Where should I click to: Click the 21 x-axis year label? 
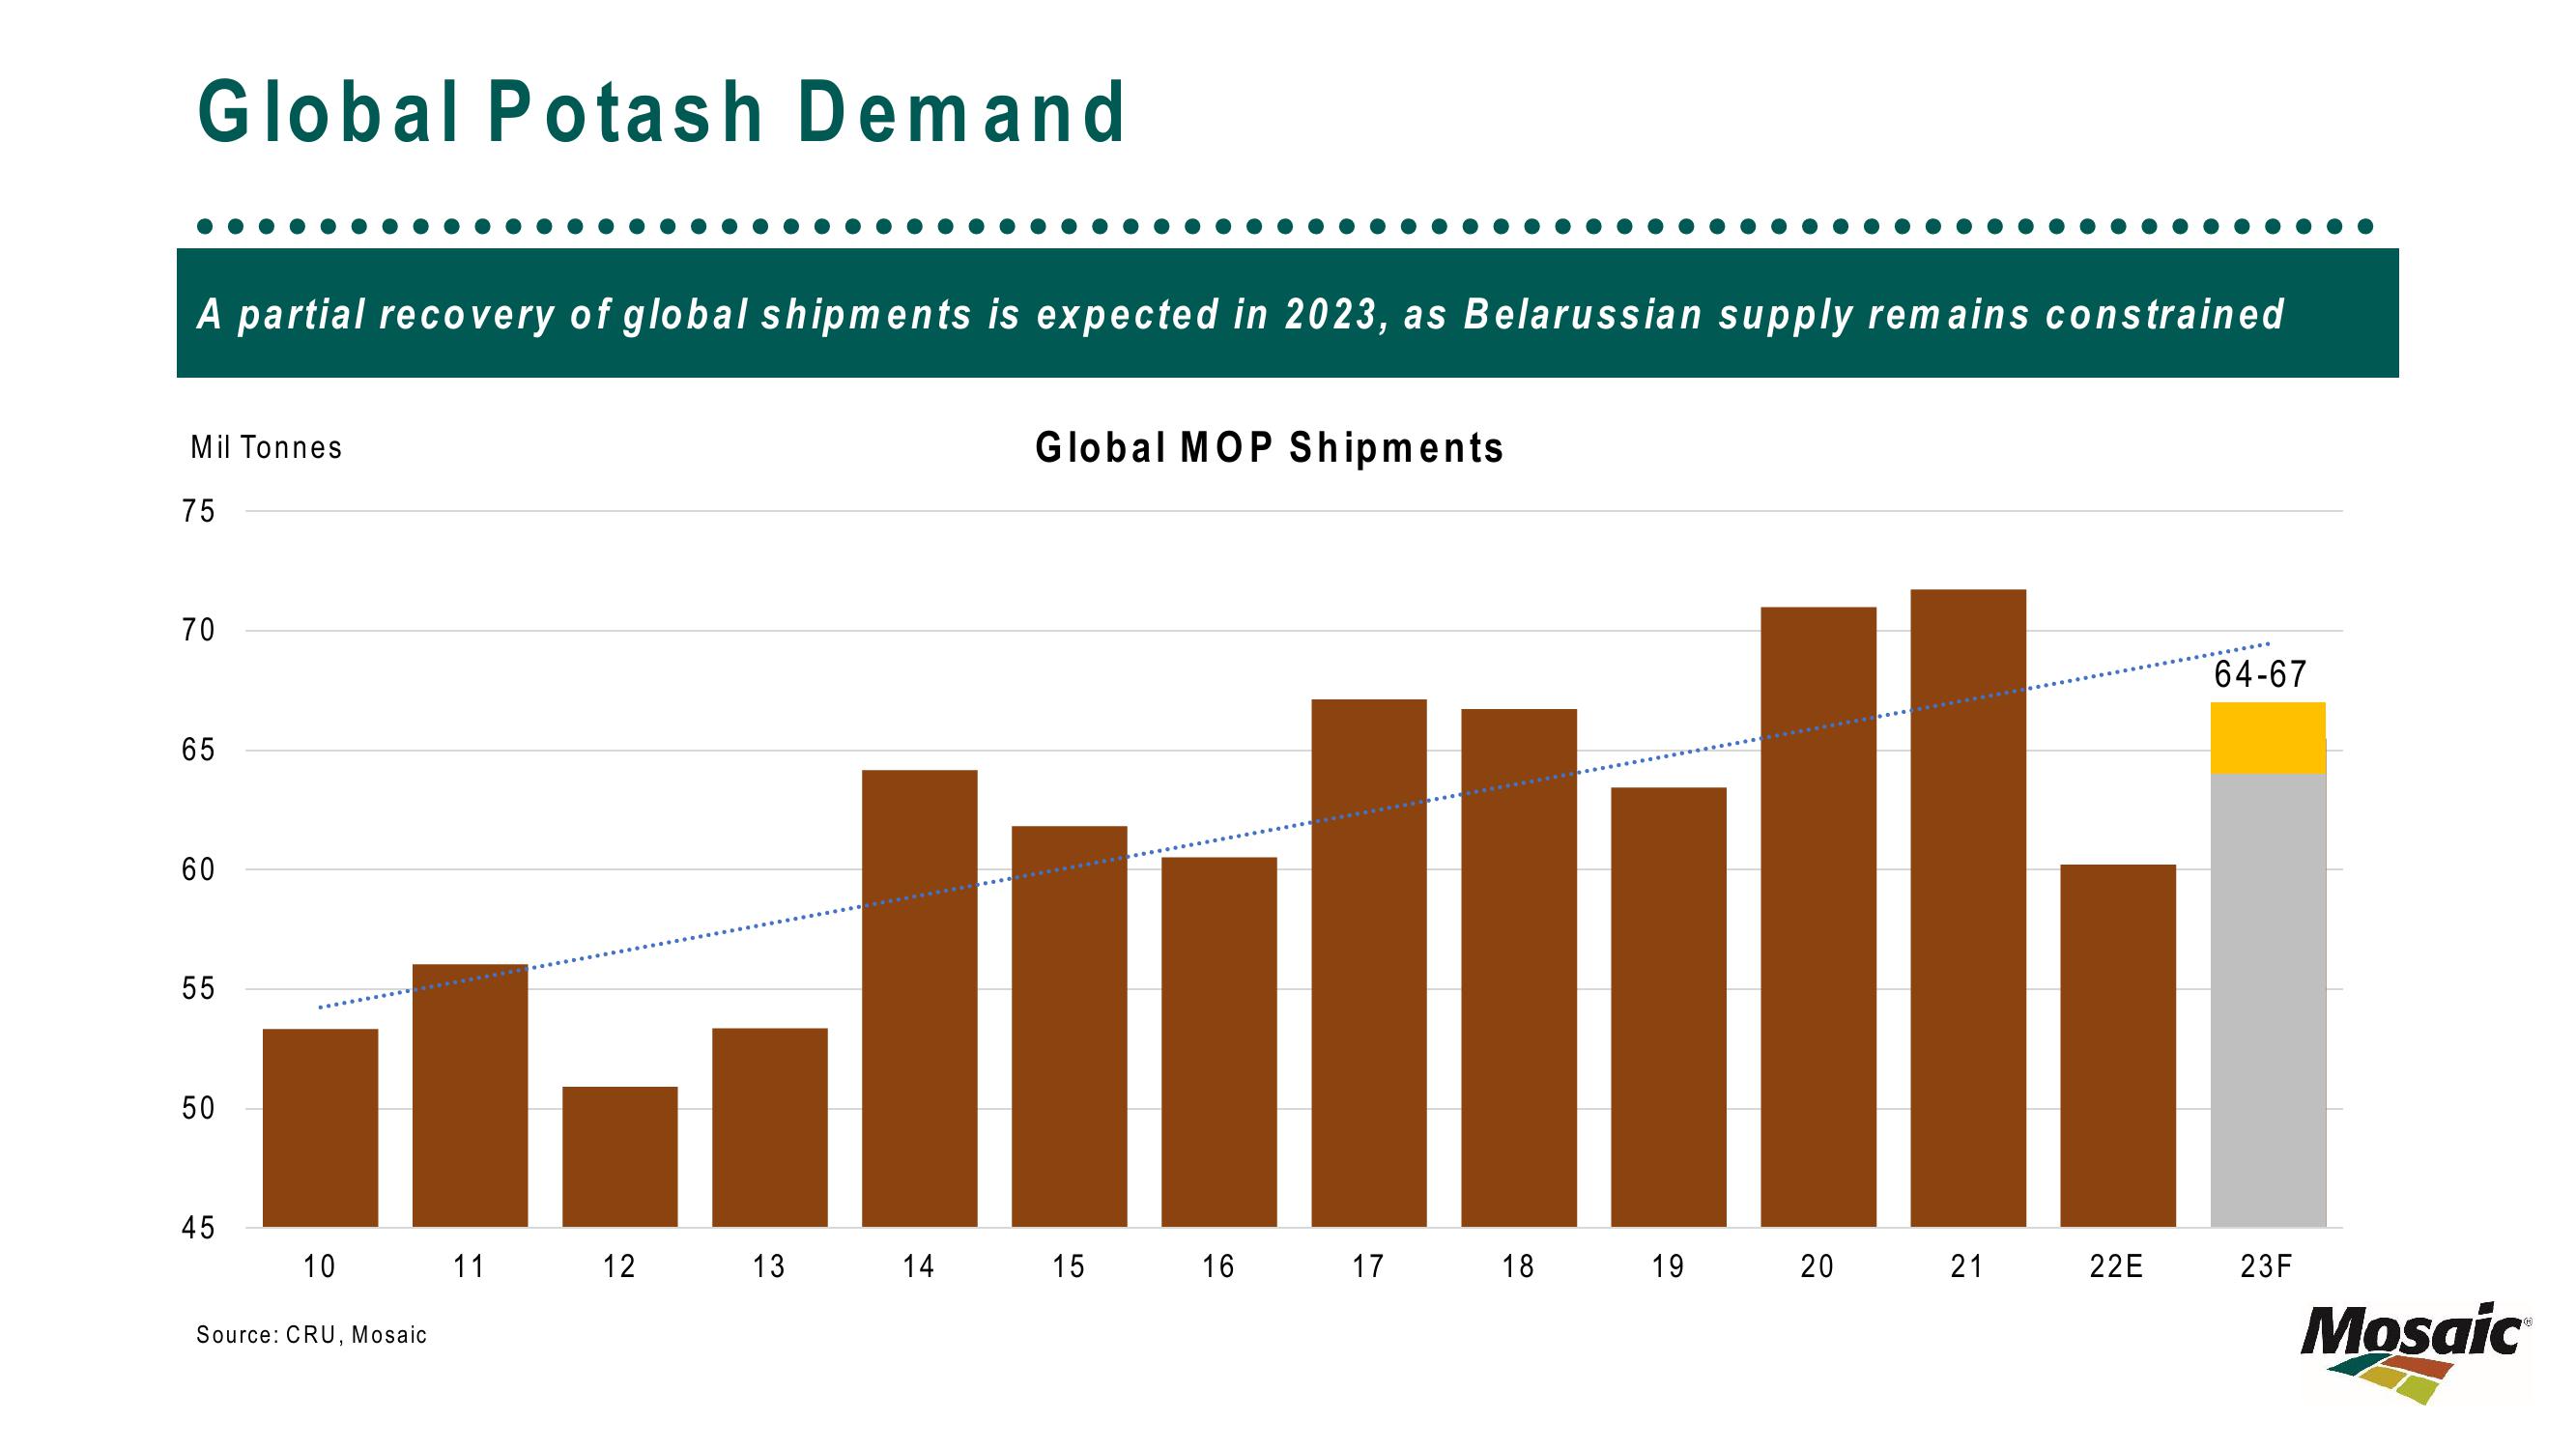[1967, 1267]
